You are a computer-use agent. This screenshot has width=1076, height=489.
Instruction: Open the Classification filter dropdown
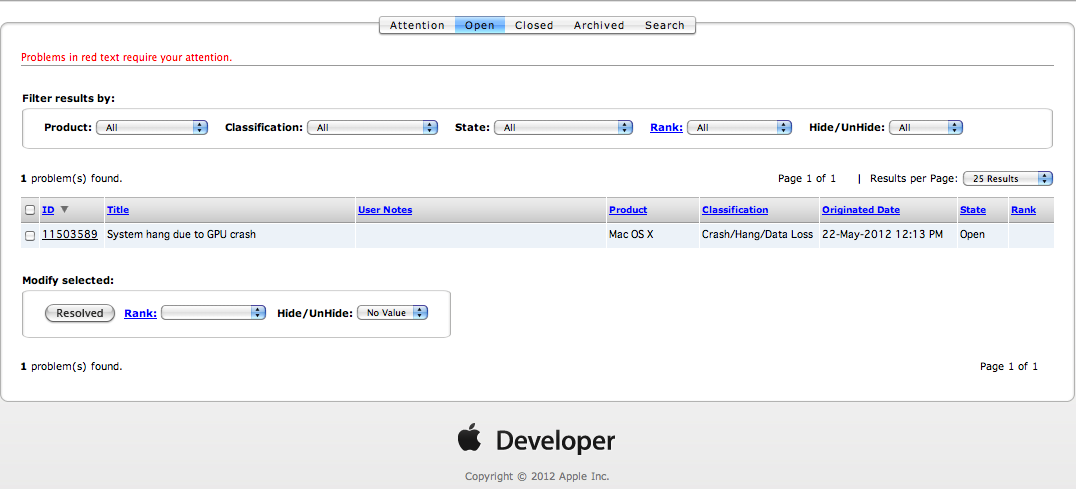click(372, 128)
